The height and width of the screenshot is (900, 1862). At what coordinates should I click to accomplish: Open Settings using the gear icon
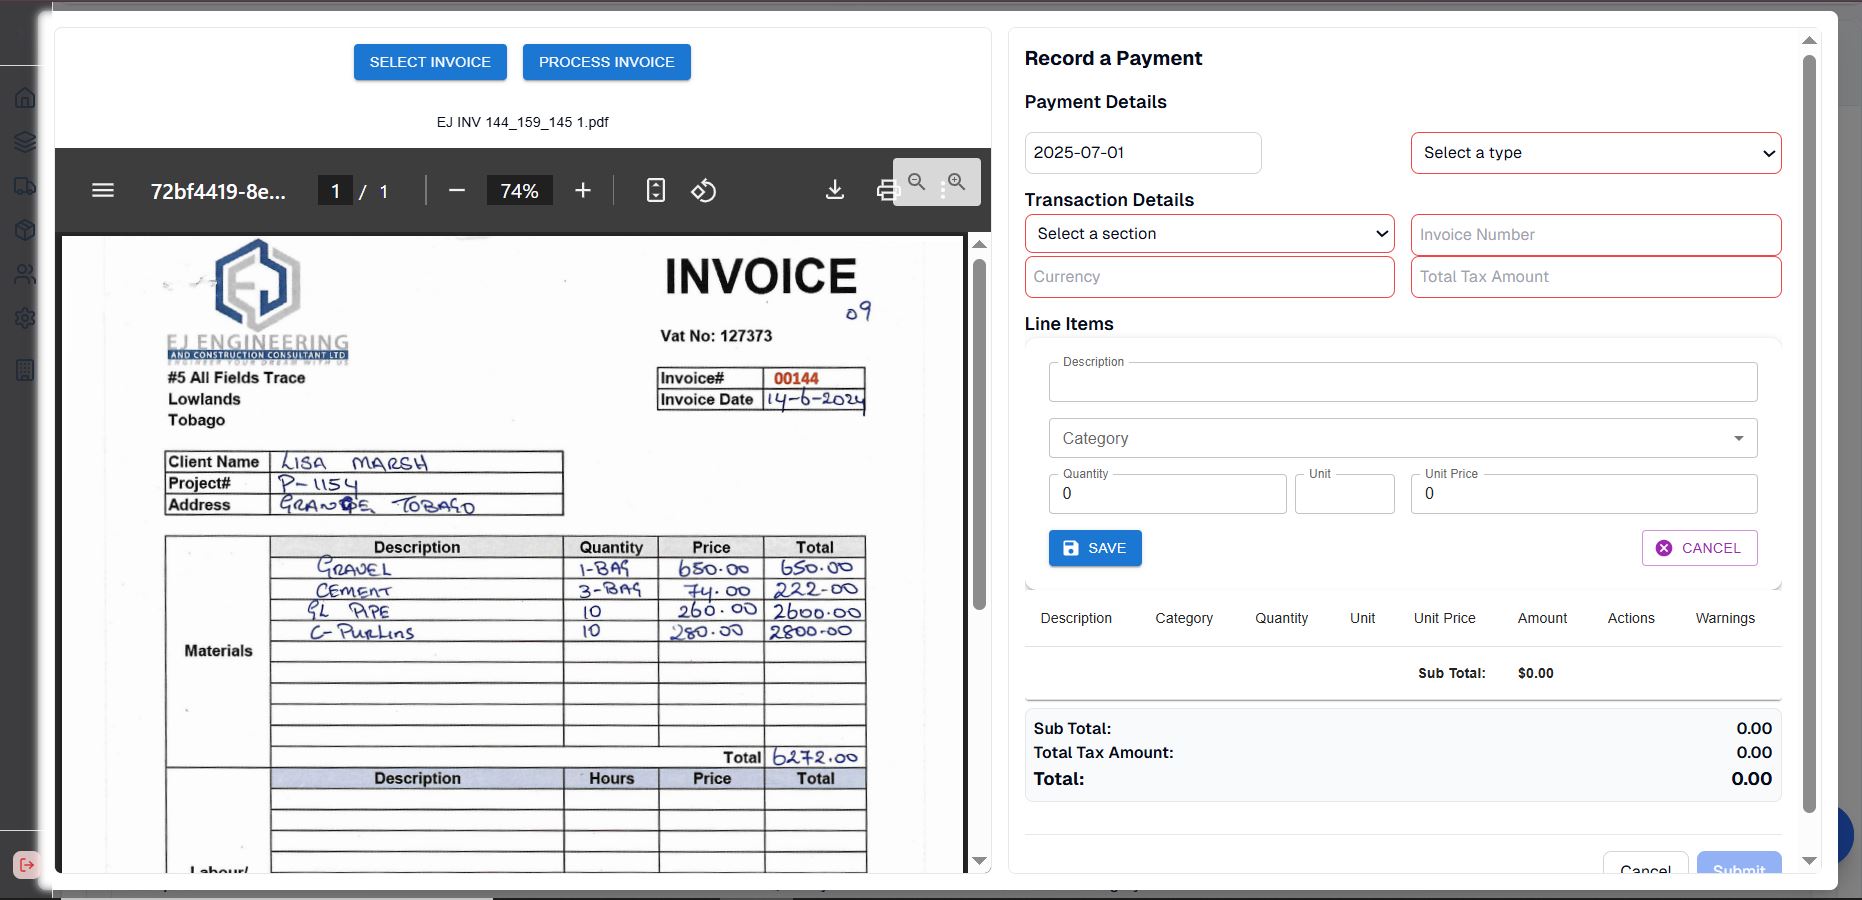pyautogui.click(x=25, y=318)
